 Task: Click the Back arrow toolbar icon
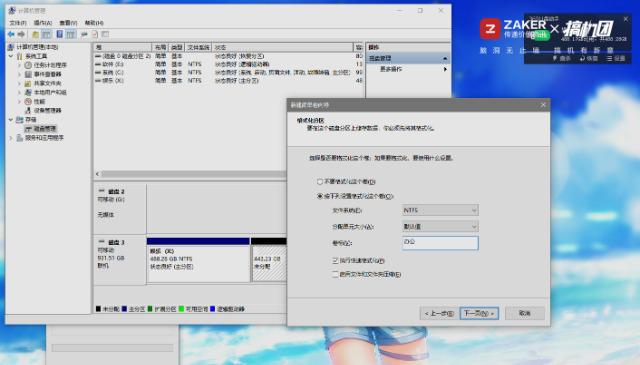[x=11, y=35]
